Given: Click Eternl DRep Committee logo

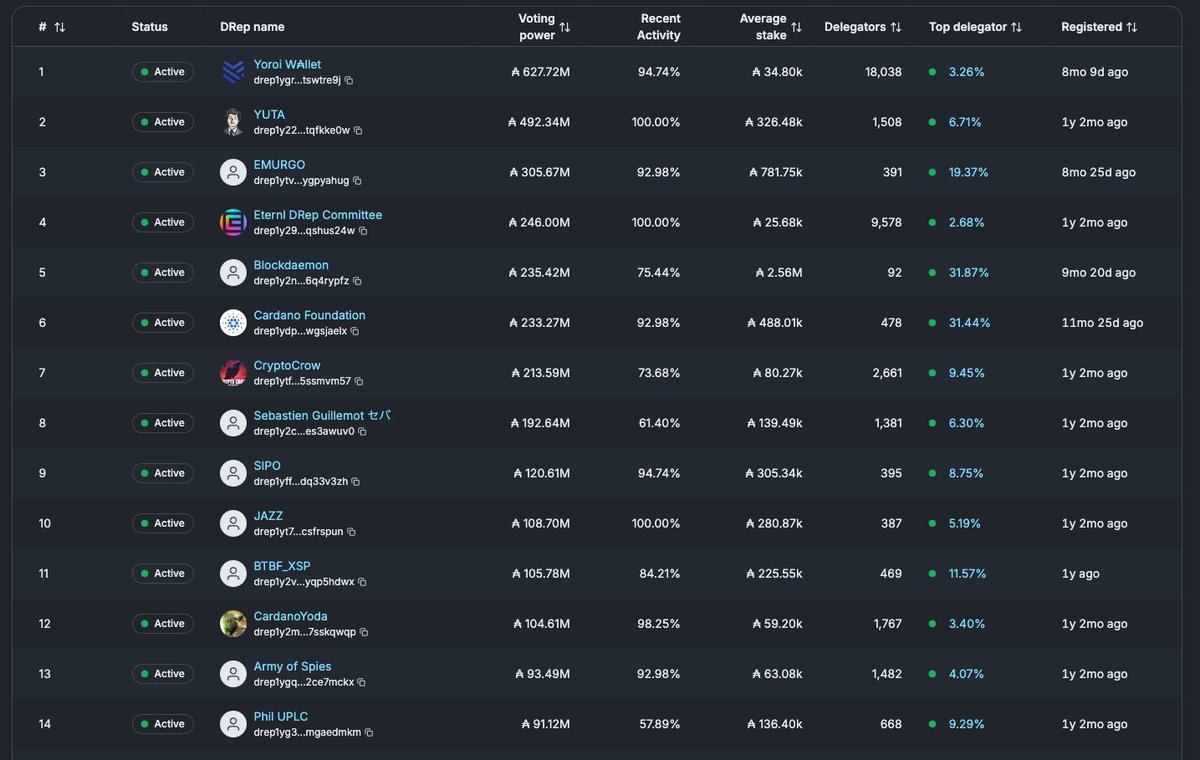Looking at the screenshot, I should tap(233, 222).
